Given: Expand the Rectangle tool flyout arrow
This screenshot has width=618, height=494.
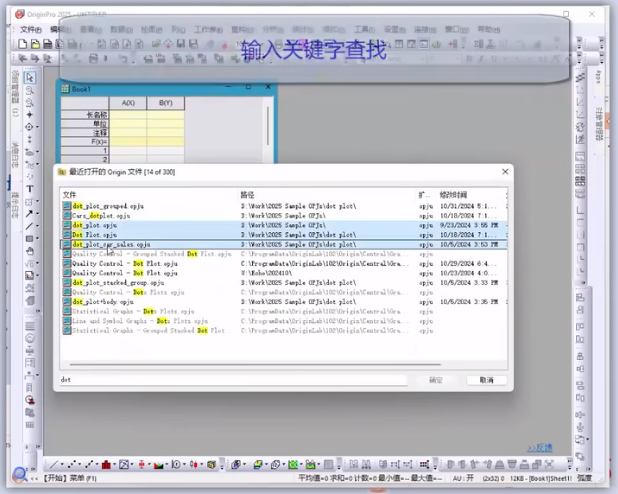Looking at the screenshot, I should click(x=37, y=239).
